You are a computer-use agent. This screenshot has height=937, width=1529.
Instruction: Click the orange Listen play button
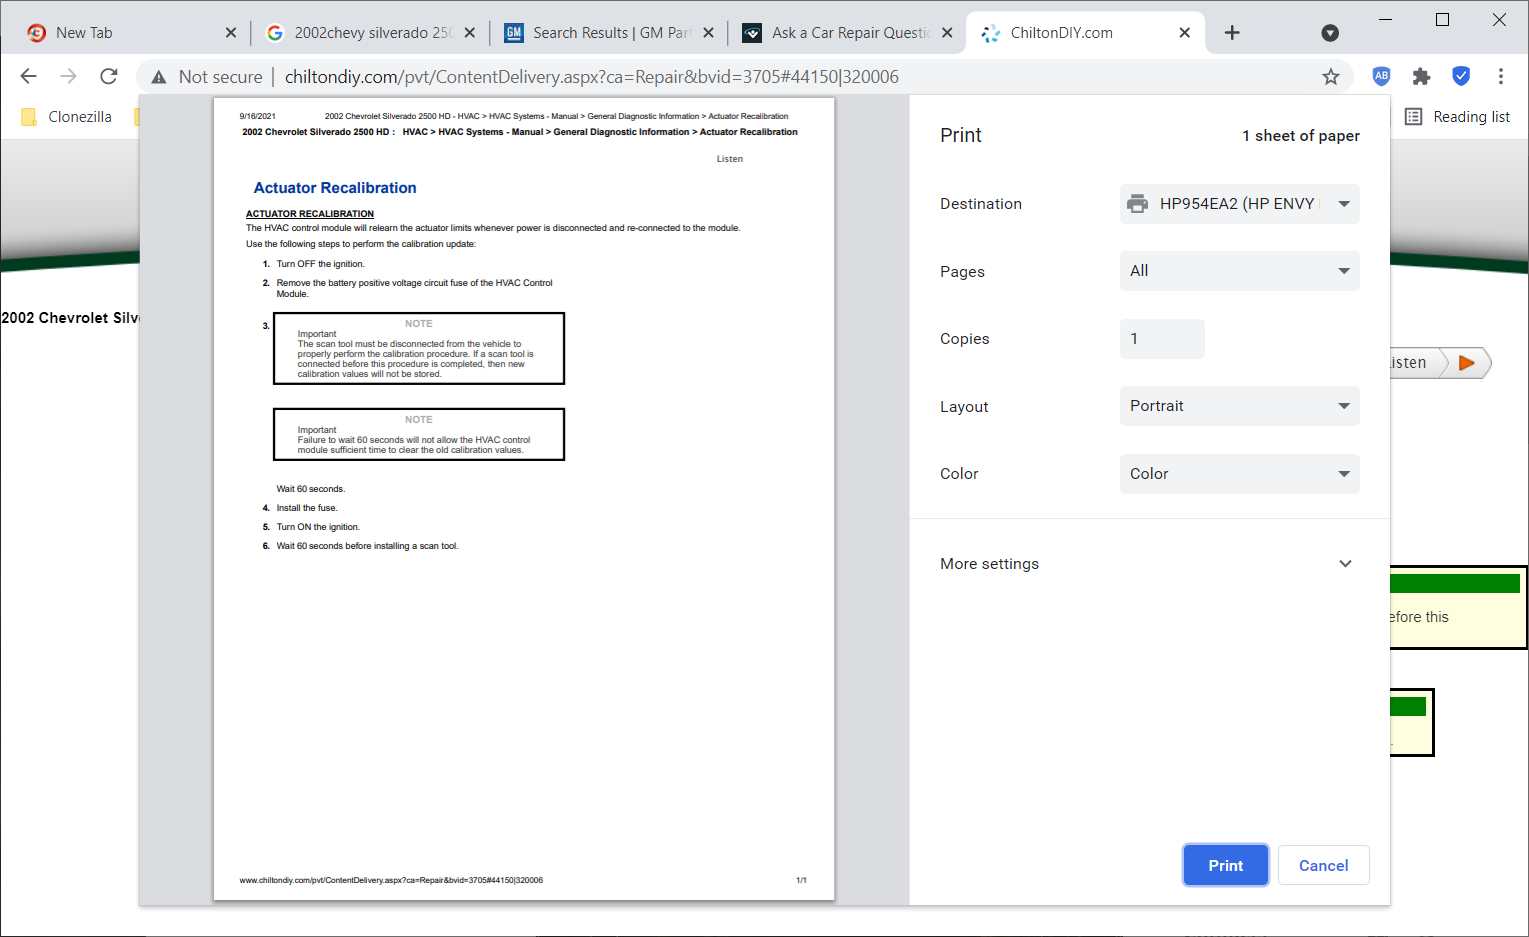[1467, 363]
